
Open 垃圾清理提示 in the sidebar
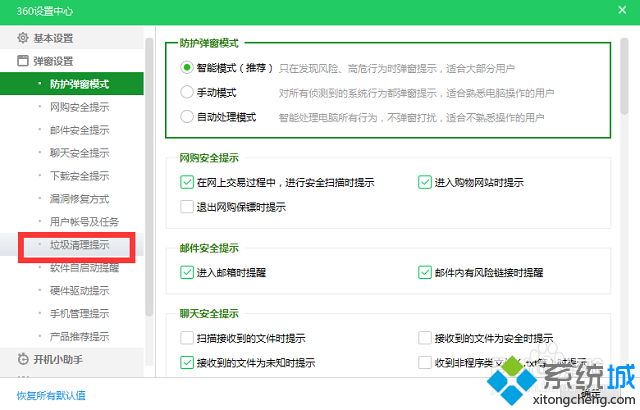coord(79,244)
